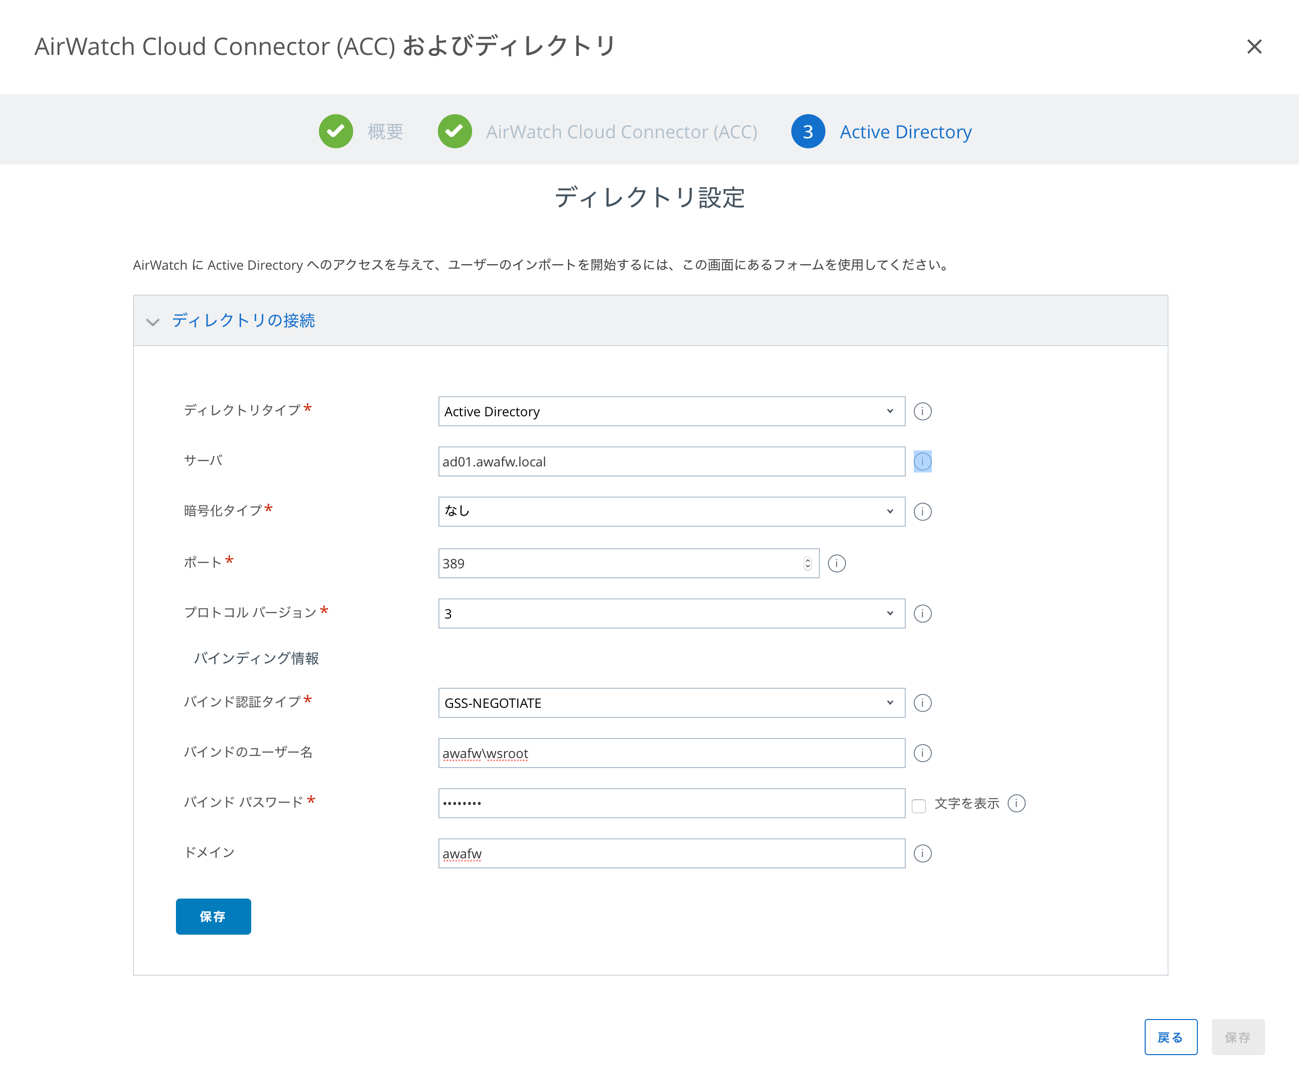1299x1090 pixels.
Task: Go to 概要 wizard step
Action: pyautogui.click(x=385, y=131)
